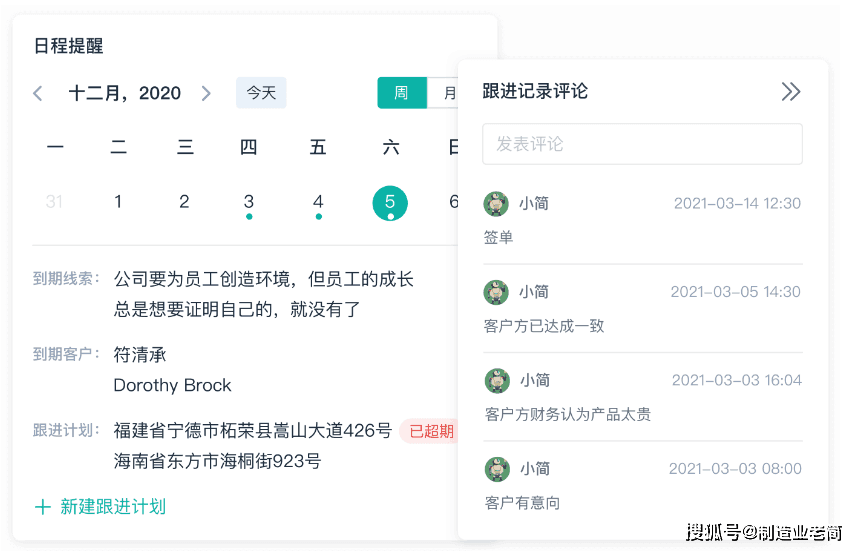Click timestamp 2021-03-03 08:00
The width and height of the screenshot is (861, 551).
pos(735,469)
